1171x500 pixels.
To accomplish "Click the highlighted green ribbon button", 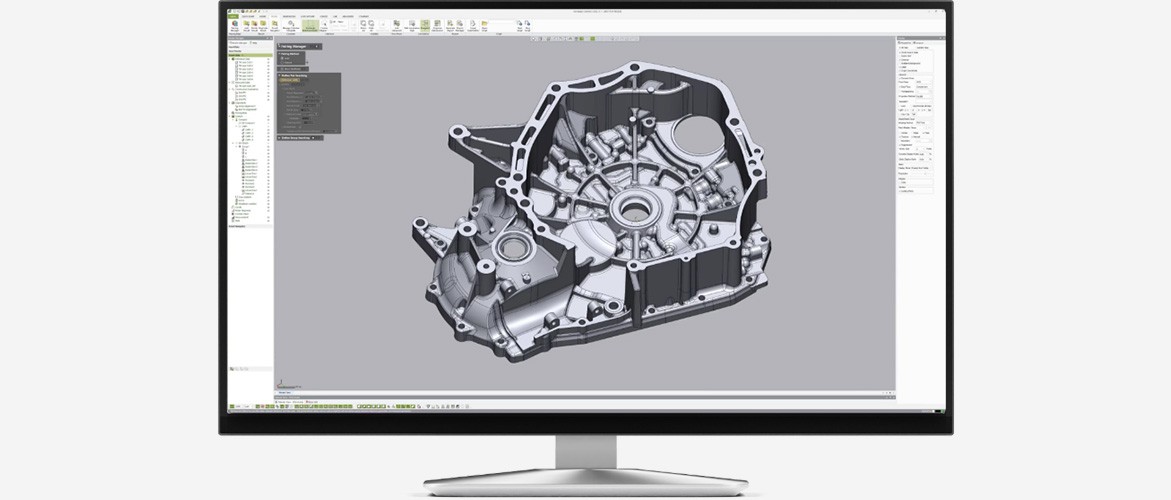I will tap(311, 26).
